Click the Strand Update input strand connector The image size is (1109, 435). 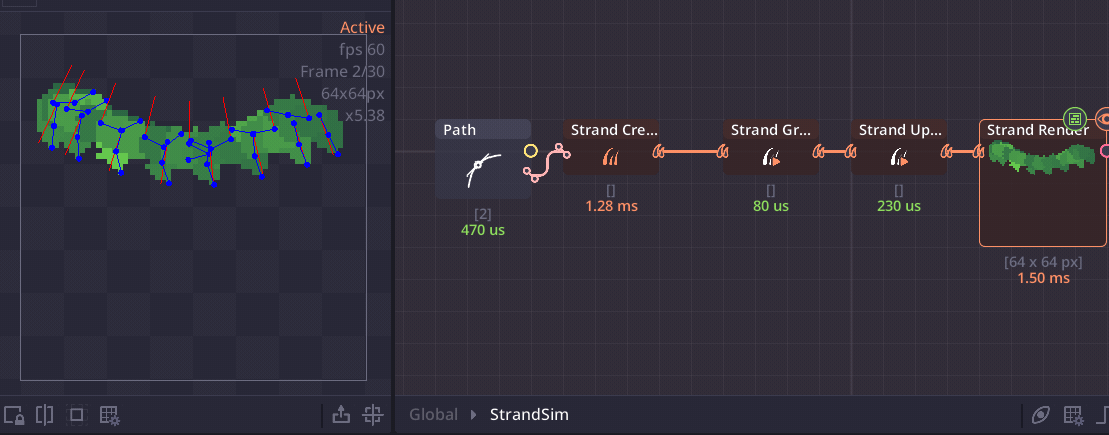852,151
